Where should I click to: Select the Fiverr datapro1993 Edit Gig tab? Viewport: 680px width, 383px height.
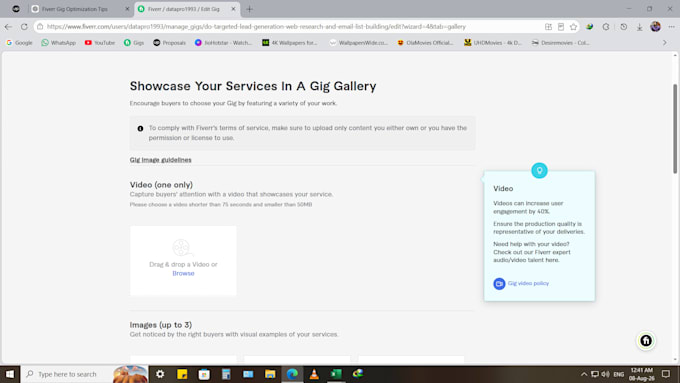click(187, 9)
